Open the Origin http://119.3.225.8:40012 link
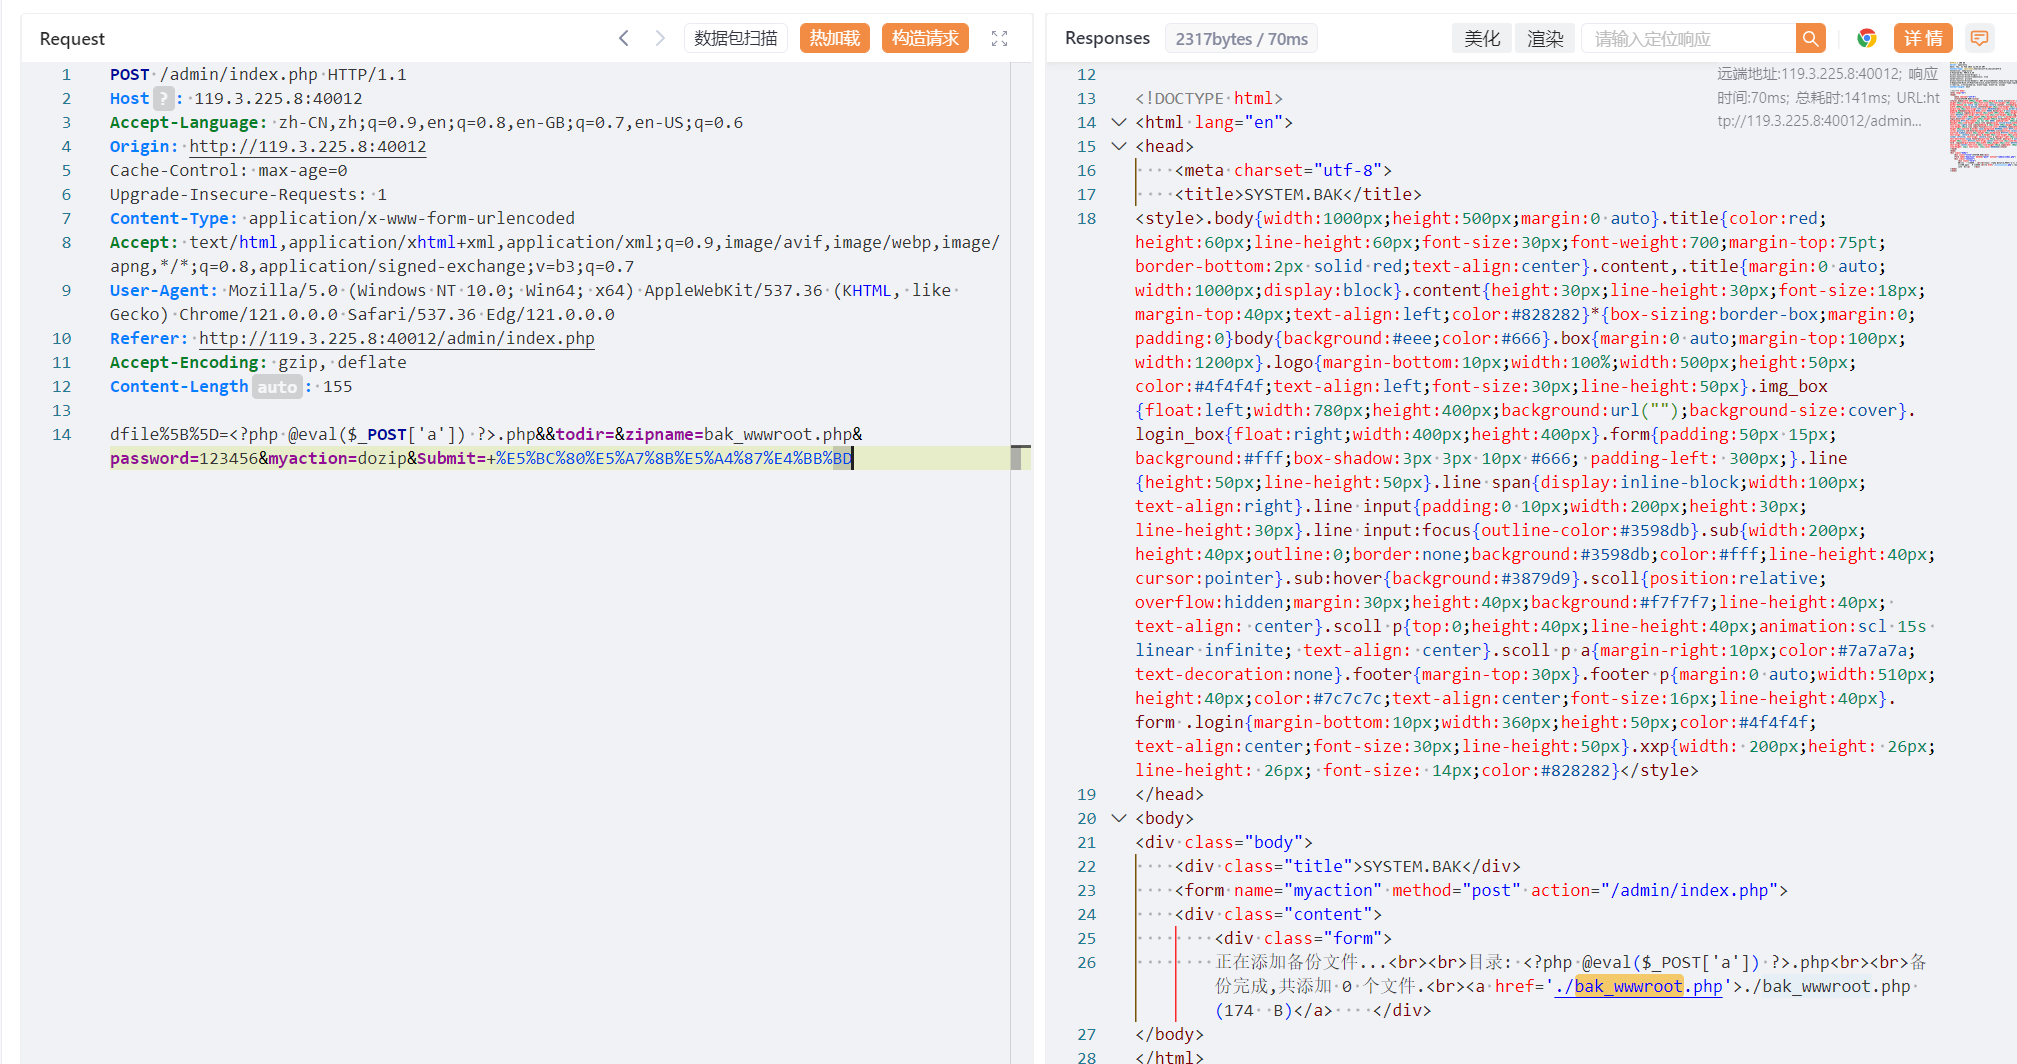Image resolution: width=2017 pixels, height=1064 pixels. point(308,146)
